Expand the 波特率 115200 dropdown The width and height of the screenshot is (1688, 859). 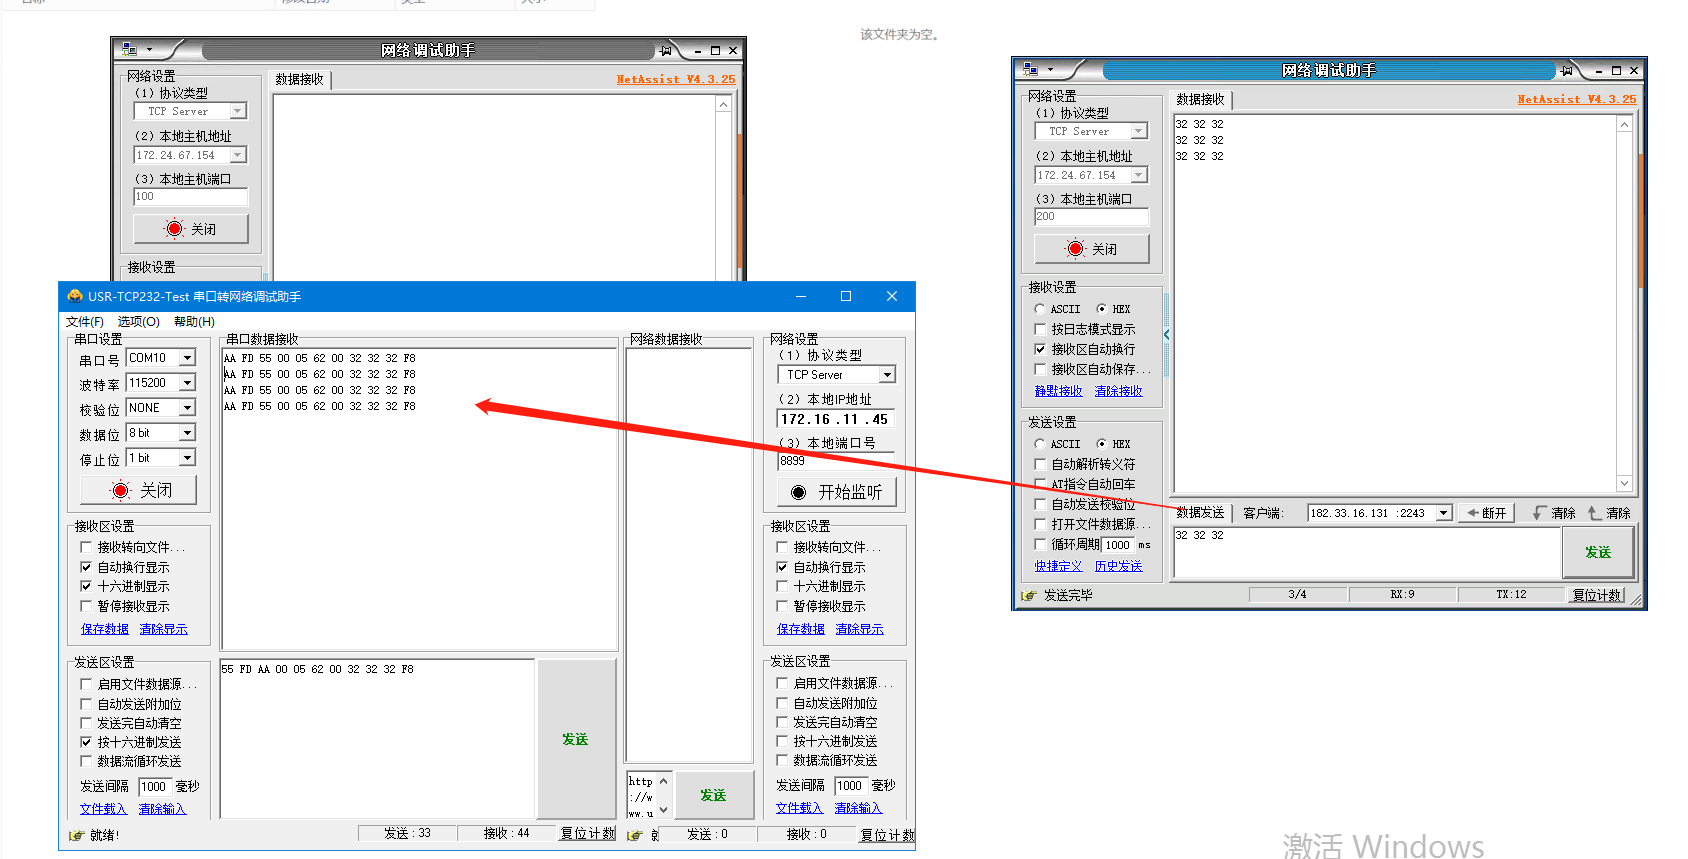coord(187,383)
